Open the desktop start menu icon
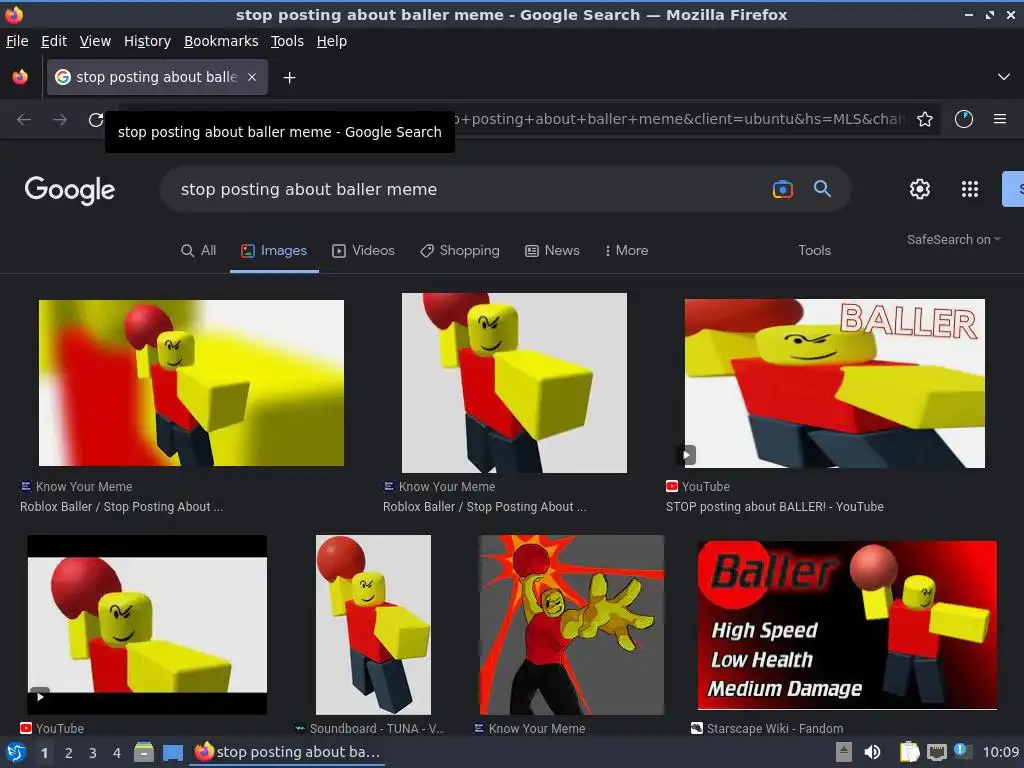1024x768 pixels. pyautogui.click(x=16, y=753)
